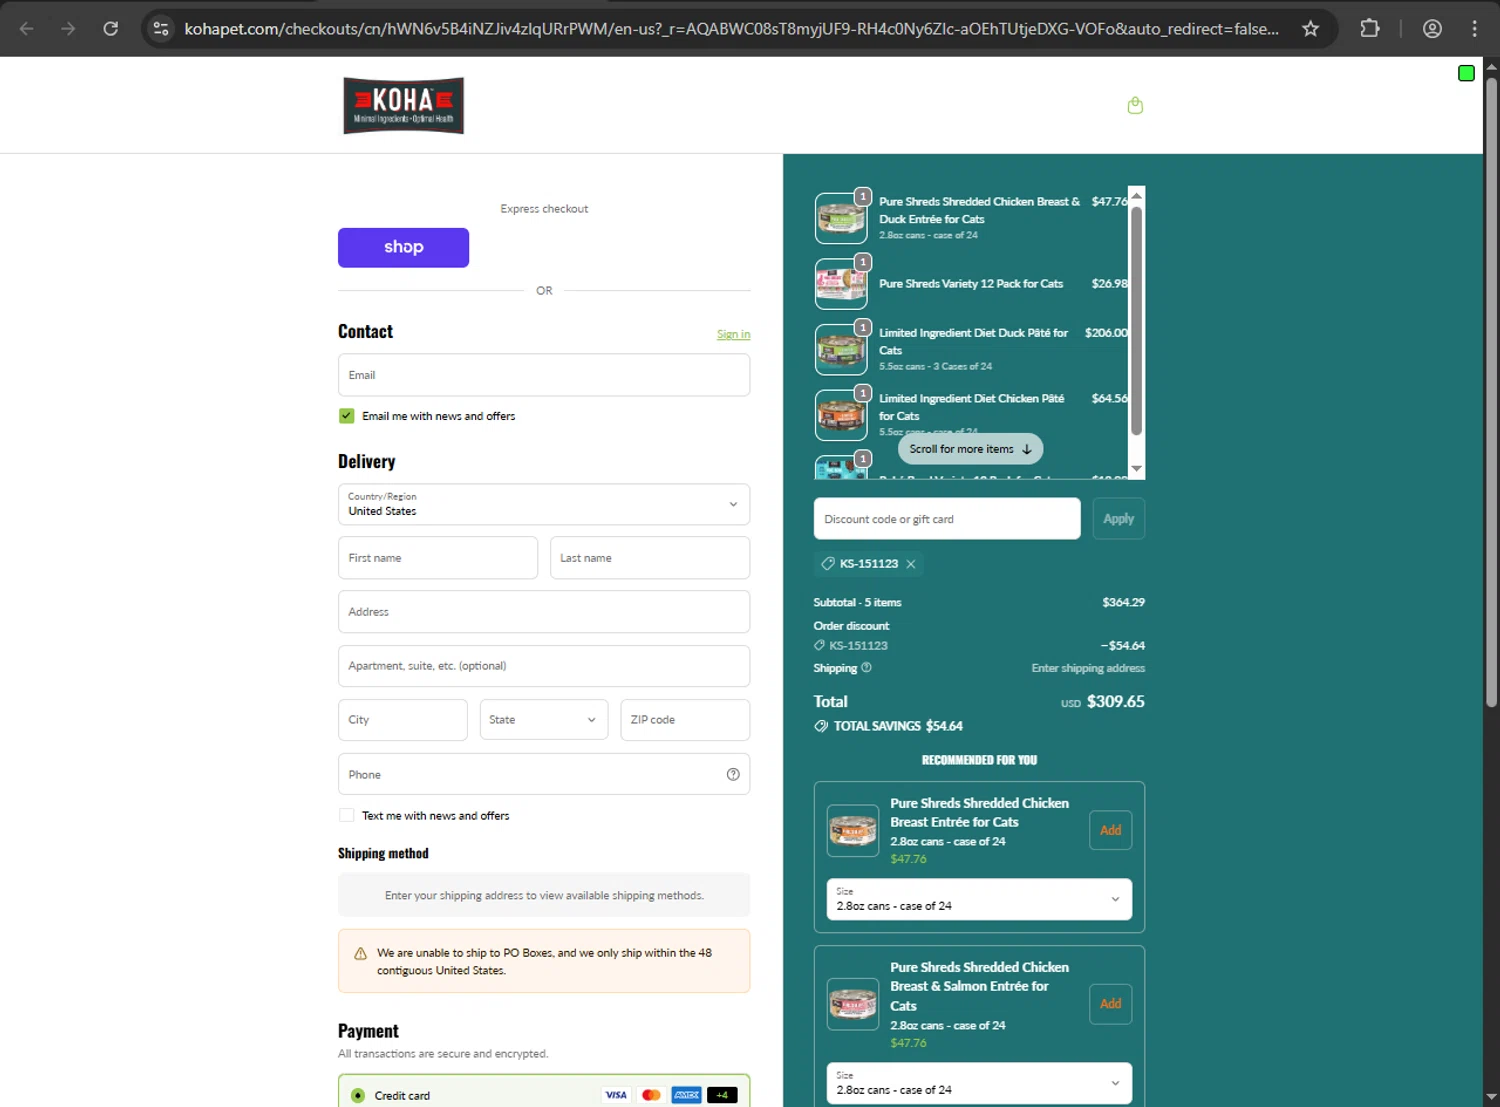Viewport: 1500px width, 1107px height.
Task: Open the State dropdown
Action: pos(543,720)
